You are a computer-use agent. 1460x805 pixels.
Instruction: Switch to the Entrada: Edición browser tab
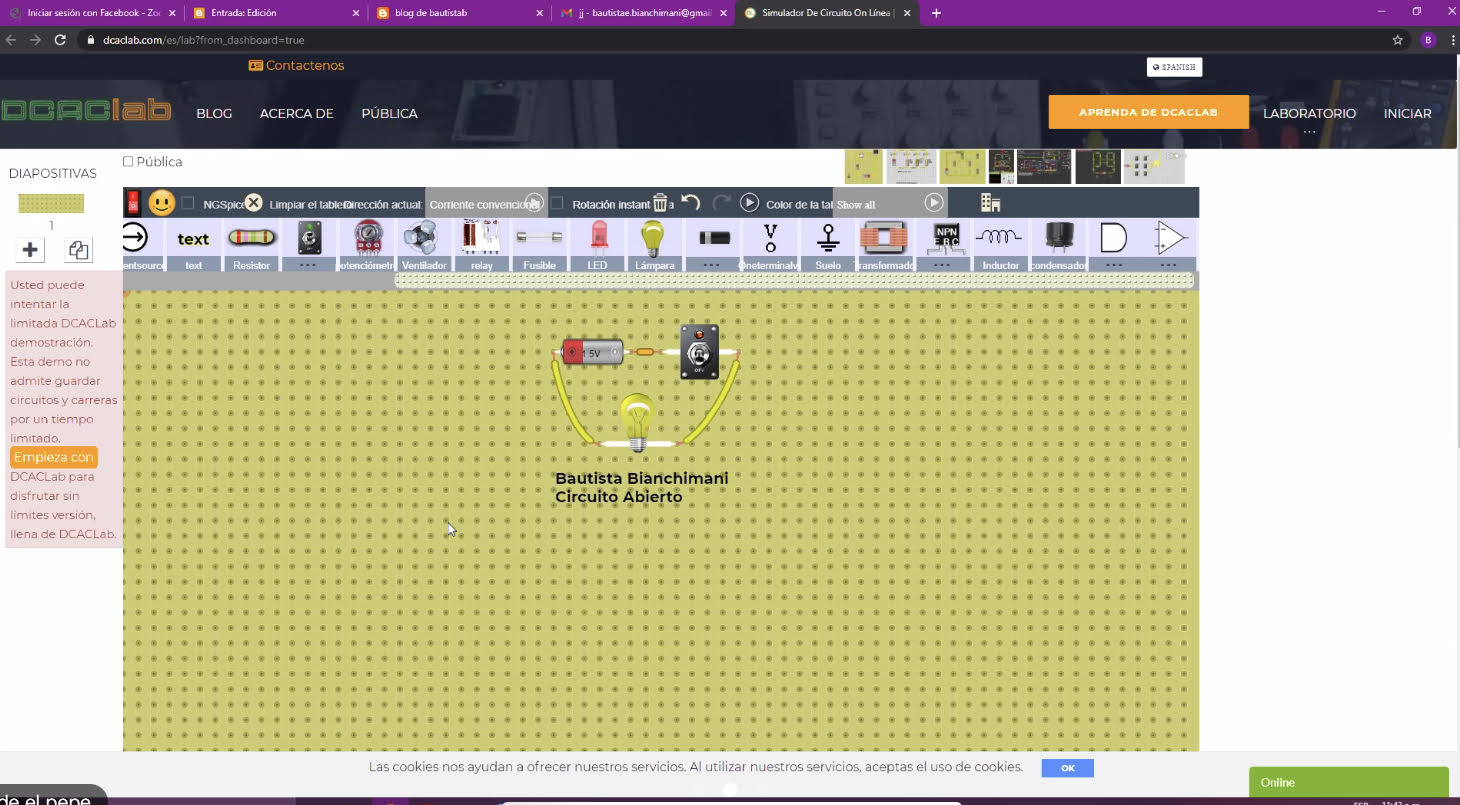click(274, 13)
